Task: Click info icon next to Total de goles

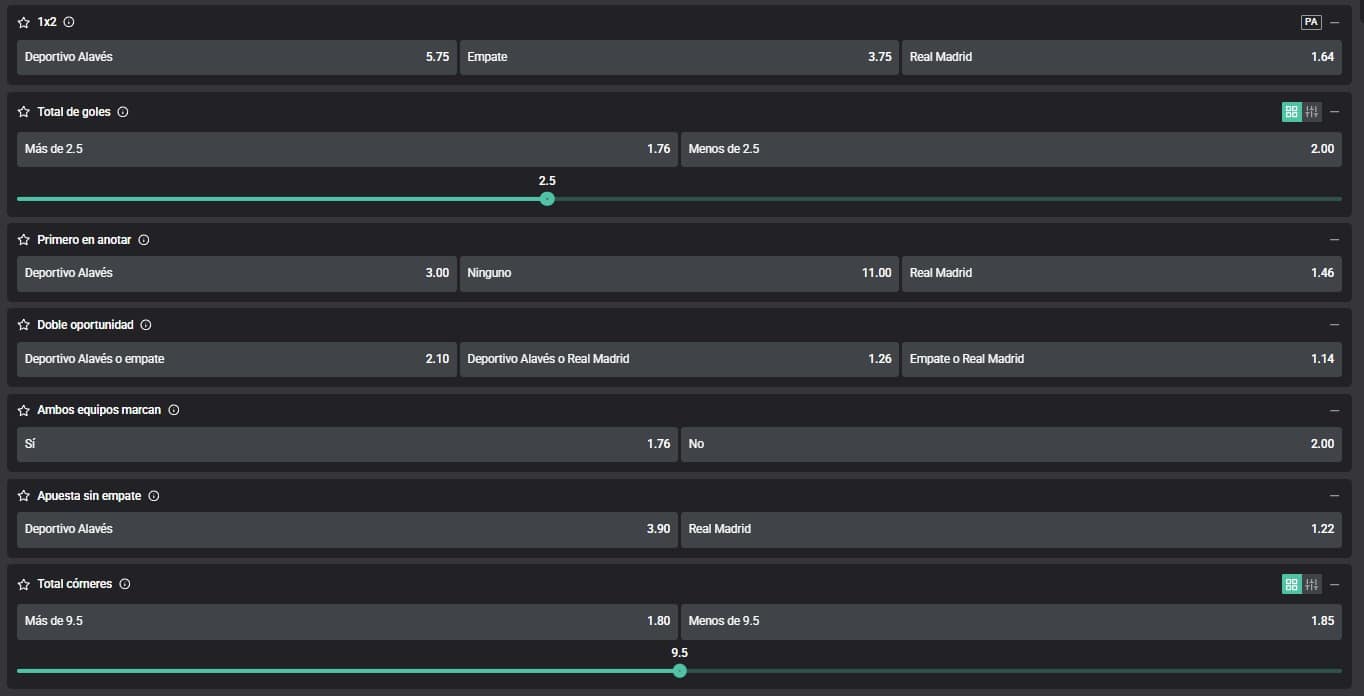Action: point(123,112)
